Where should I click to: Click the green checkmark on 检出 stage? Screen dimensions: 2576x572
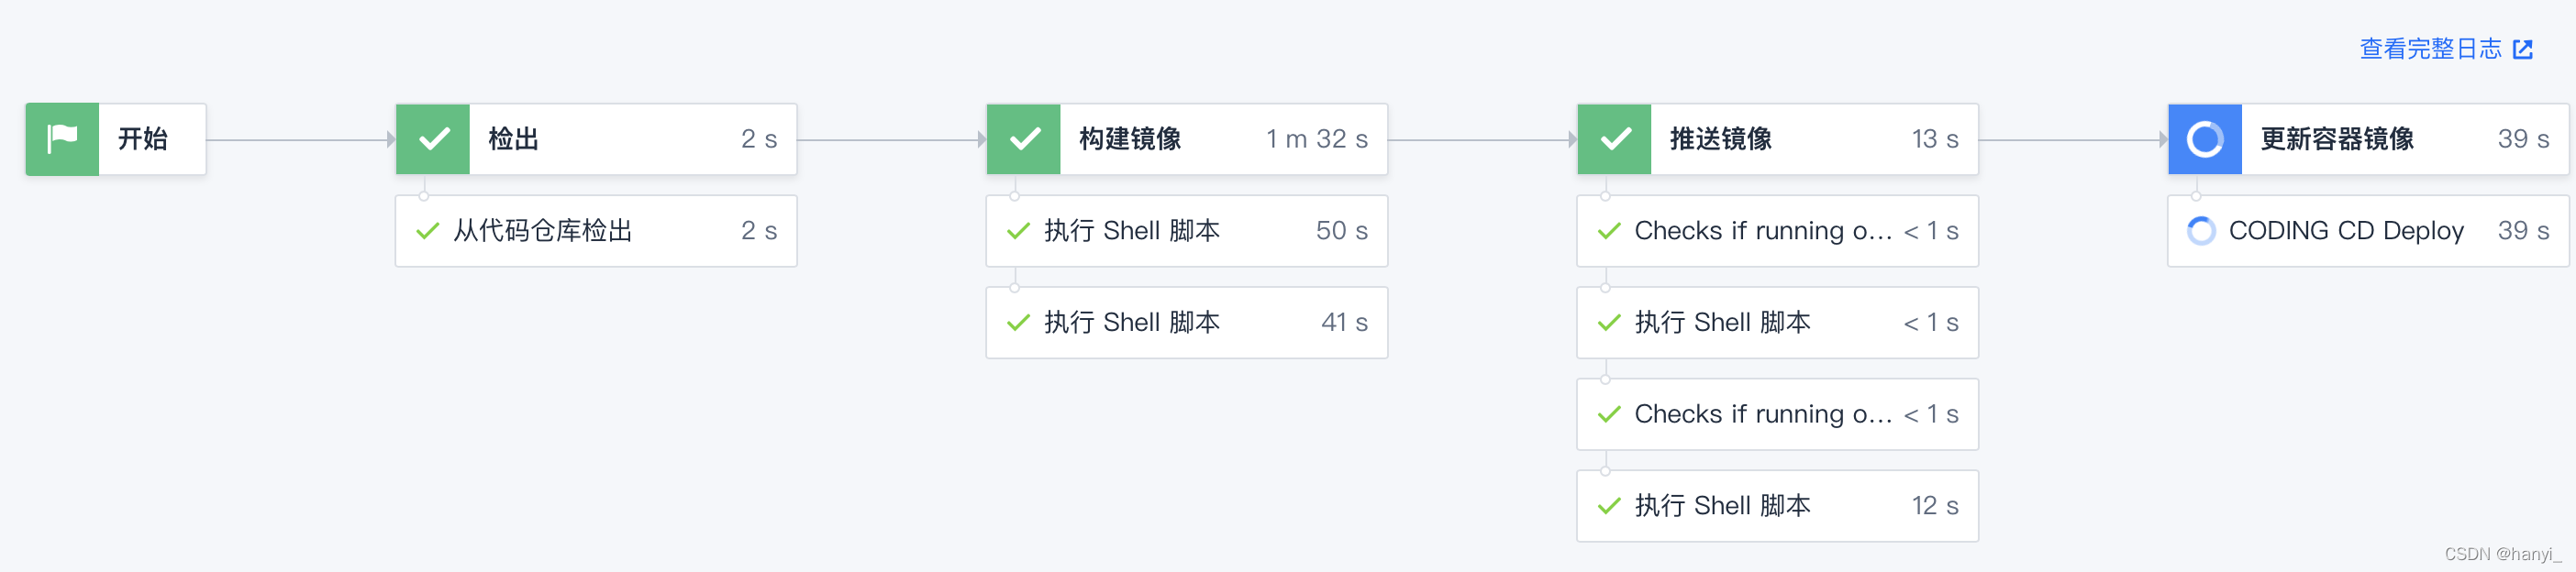coord(432,139)
